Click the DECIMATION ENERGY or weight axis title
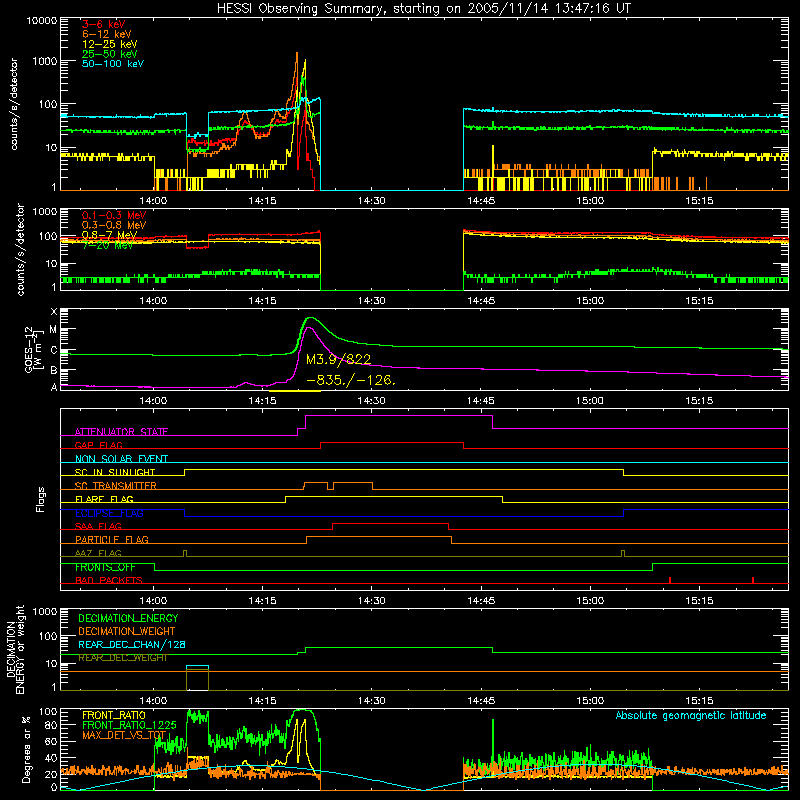This screenshot has height=800, width=800. (x=15, y=649)
